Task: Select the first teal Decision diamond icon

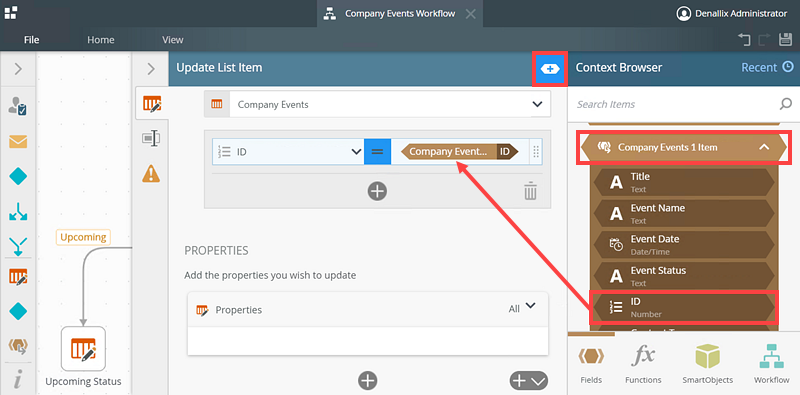Action: 18,177
